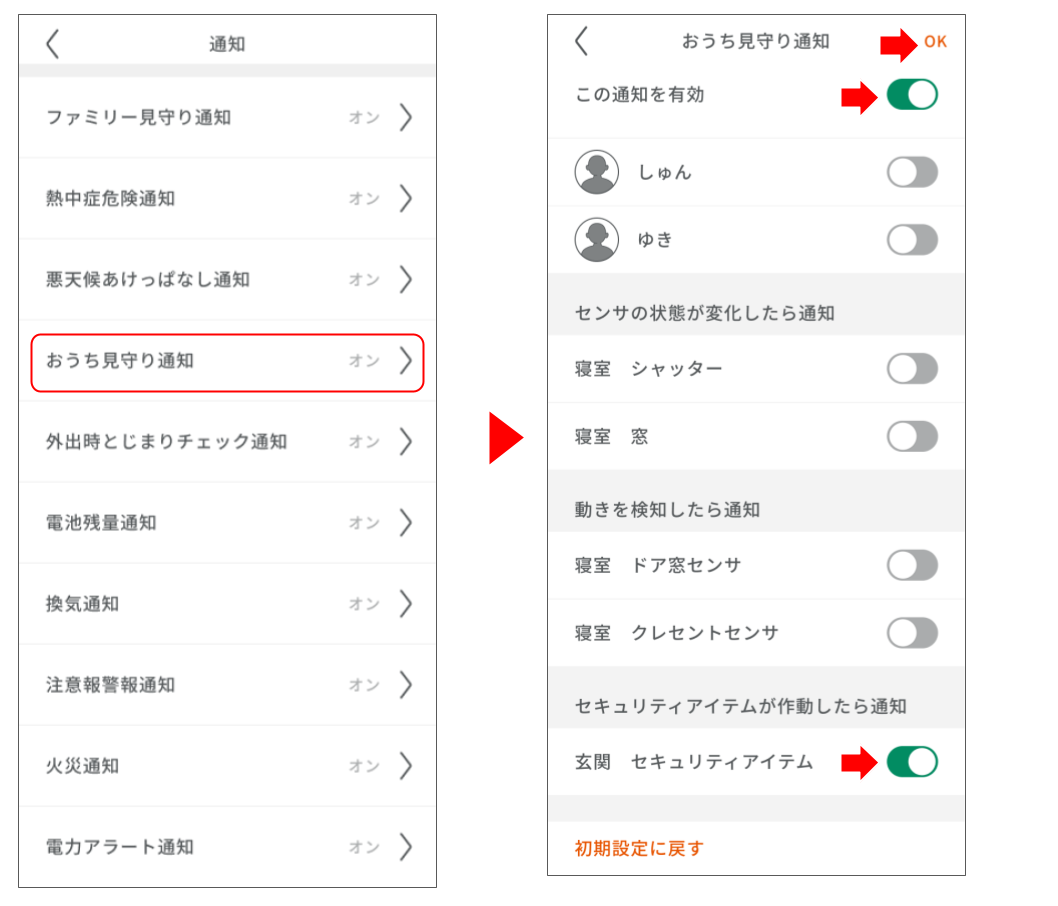Tap the back arrow on 通知 screen
Image resolution: width=1058 pixels, height=906 pixels.
51,43
